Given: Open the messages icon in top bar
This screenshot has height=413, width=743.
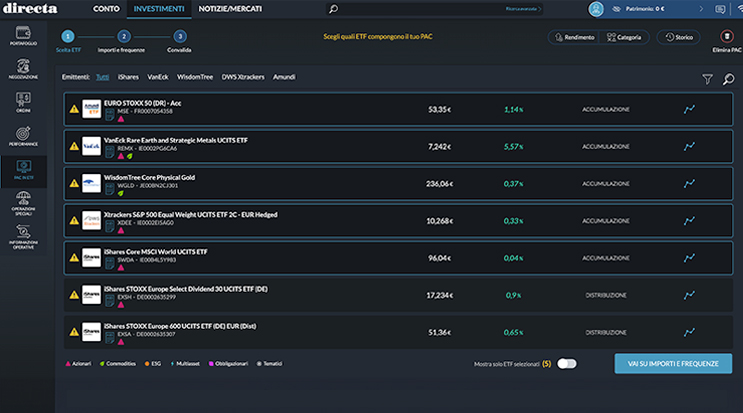Looking at the screenshot, I should 720,9.
